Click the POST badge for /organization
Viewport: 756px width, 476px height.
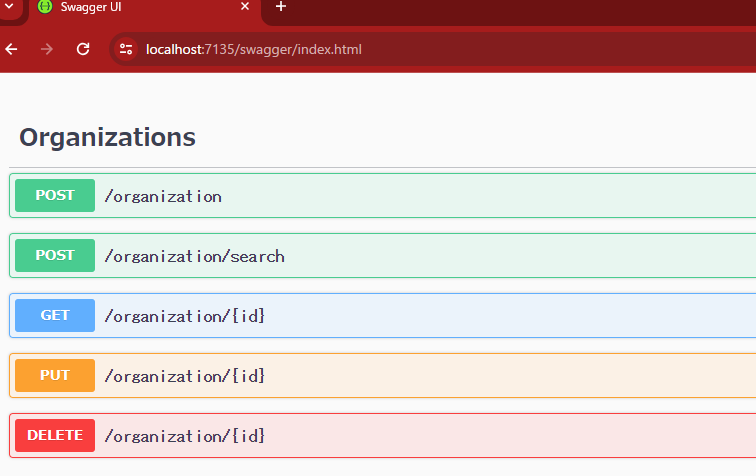(x=55, y=195)
